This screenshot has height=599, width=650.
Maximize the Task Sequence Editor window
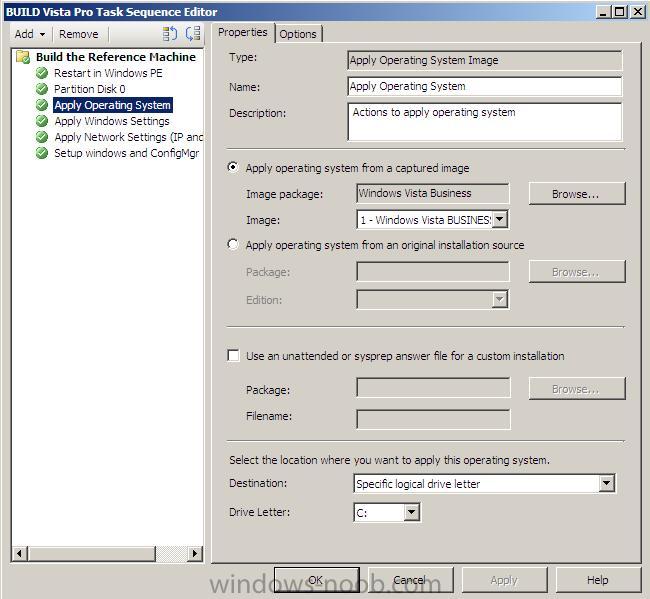(619, 12)
